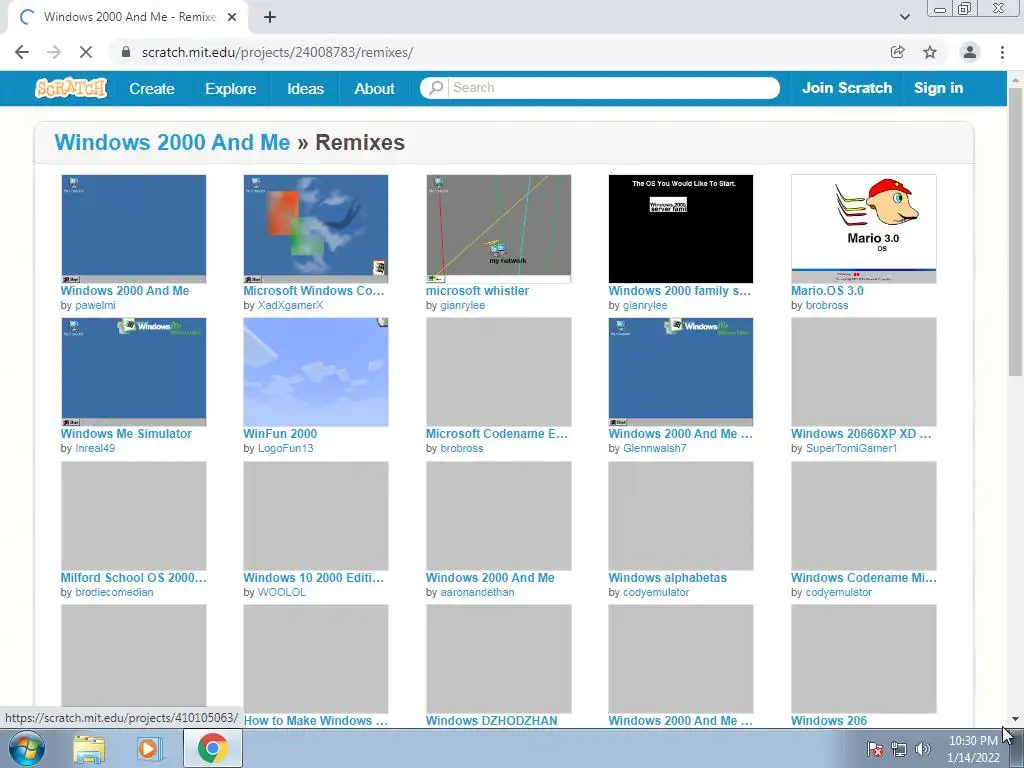Open the Chrome three-dot menu
Image resolution: width=1024 pixels, height=768 pixels.
pos(1002,52)
